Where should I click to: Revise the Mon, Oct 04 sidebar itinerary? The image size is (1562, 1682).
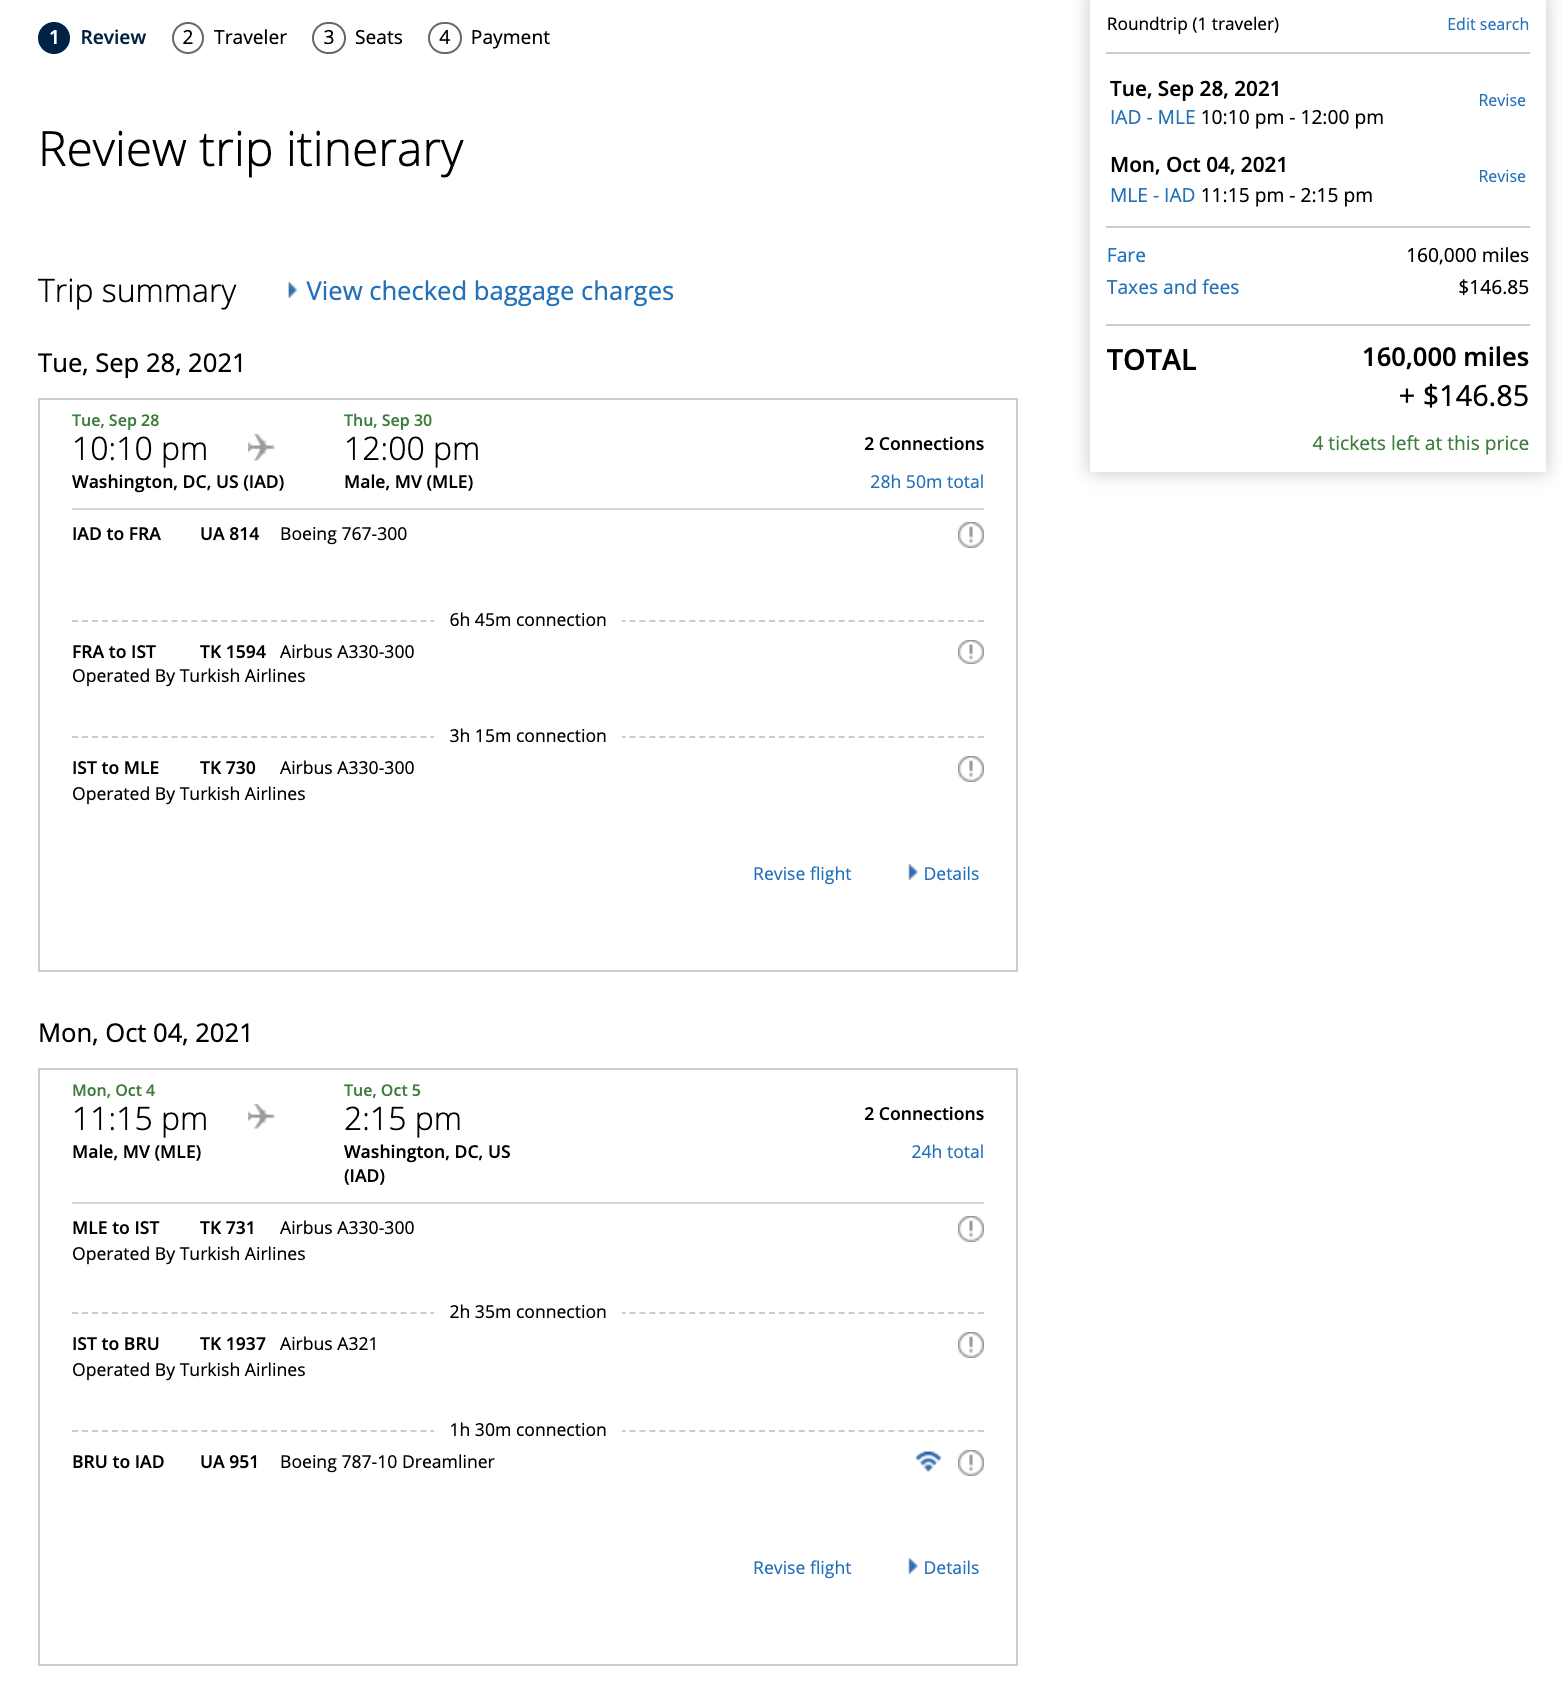(1501, 176)
